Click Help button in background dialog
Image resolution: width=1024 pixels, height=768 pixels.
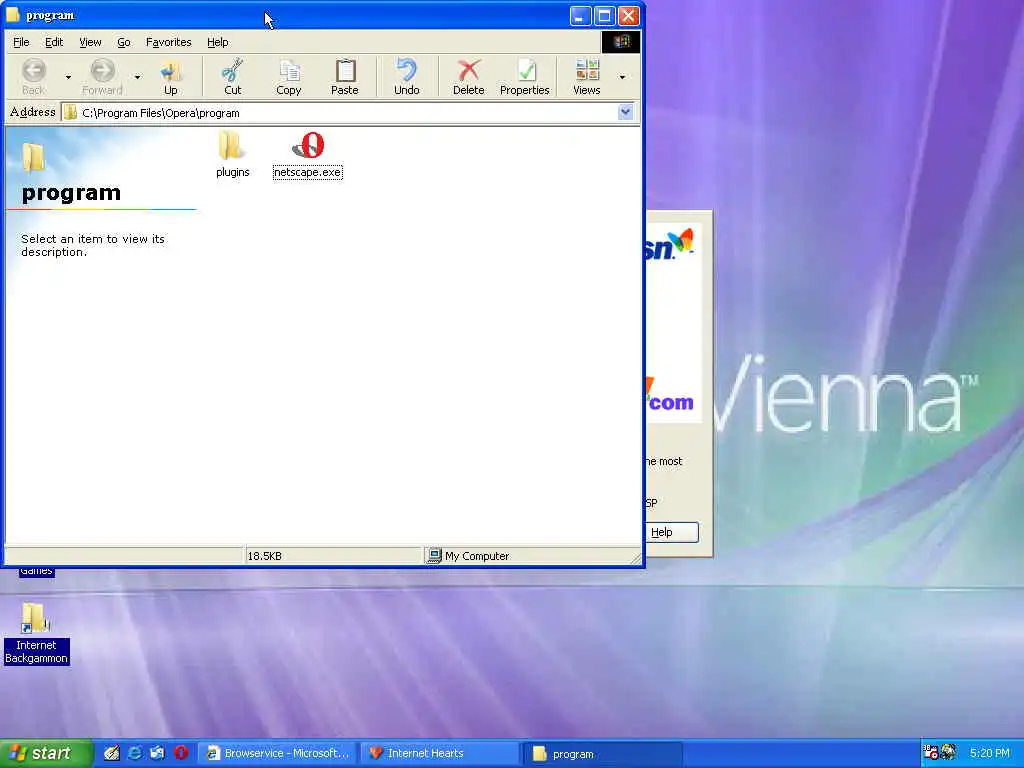point(672,532)
